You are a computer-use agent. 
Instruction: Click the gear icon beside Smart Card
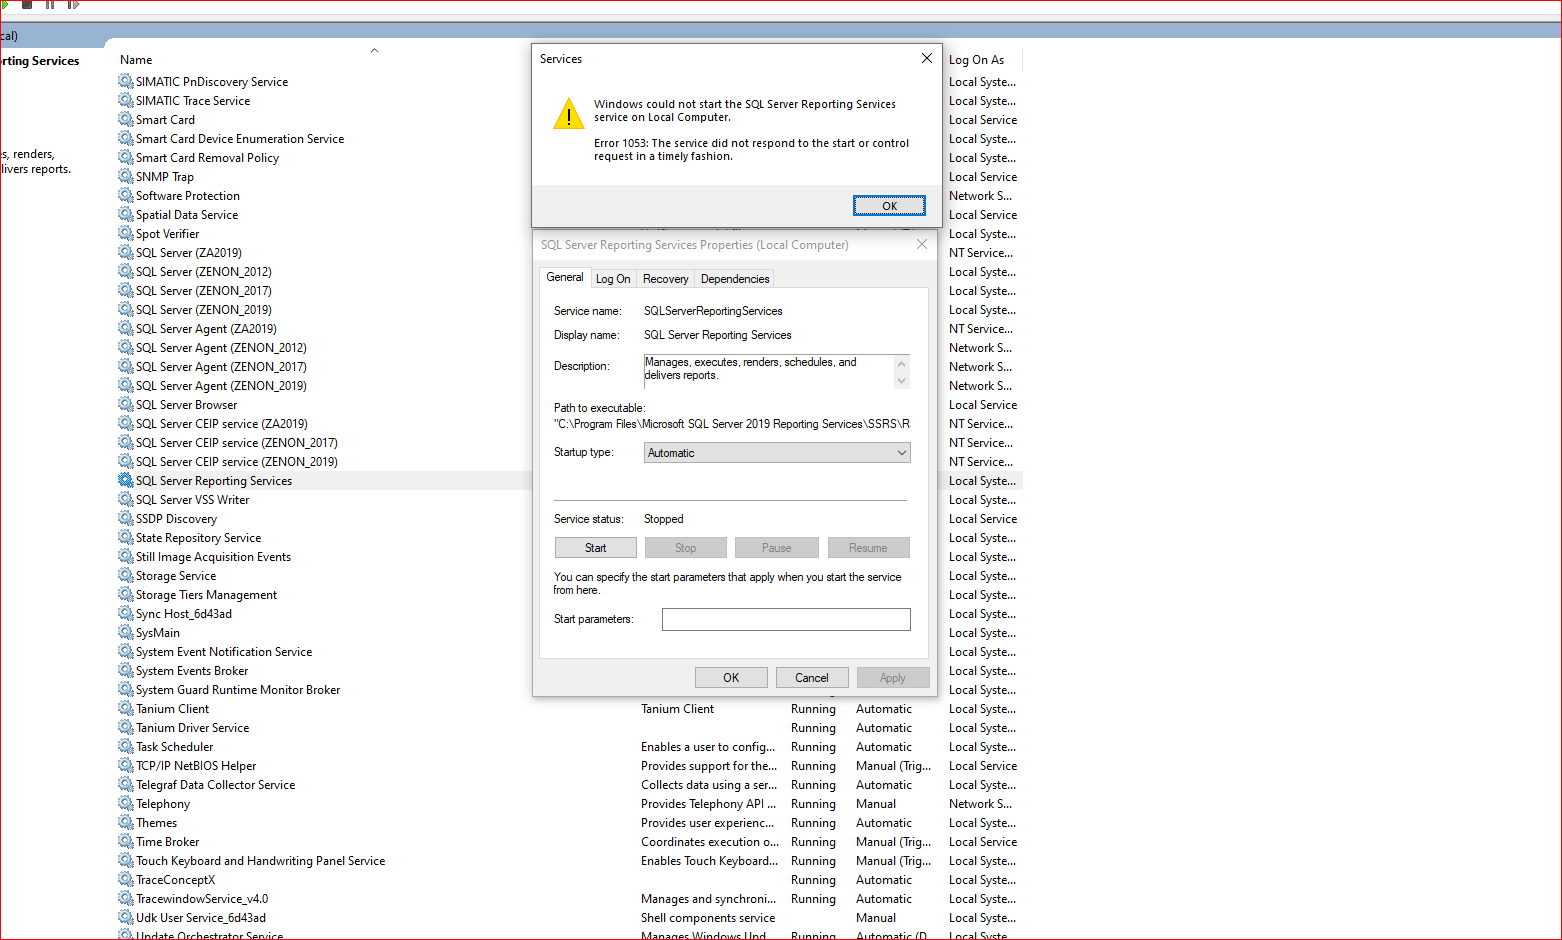tap(126, 119)
